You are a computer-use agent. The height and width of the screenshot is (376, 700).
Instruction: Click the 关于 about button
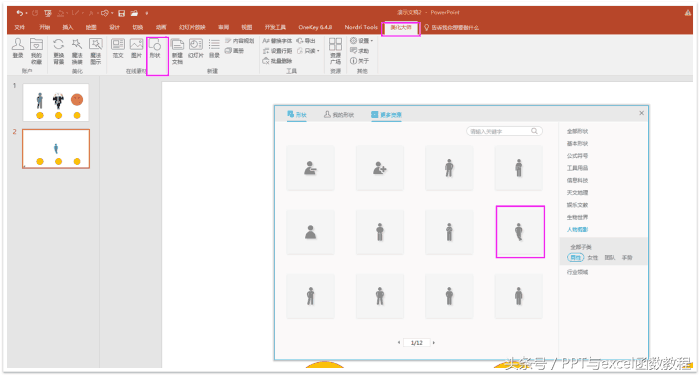click(x=359, y=61)
